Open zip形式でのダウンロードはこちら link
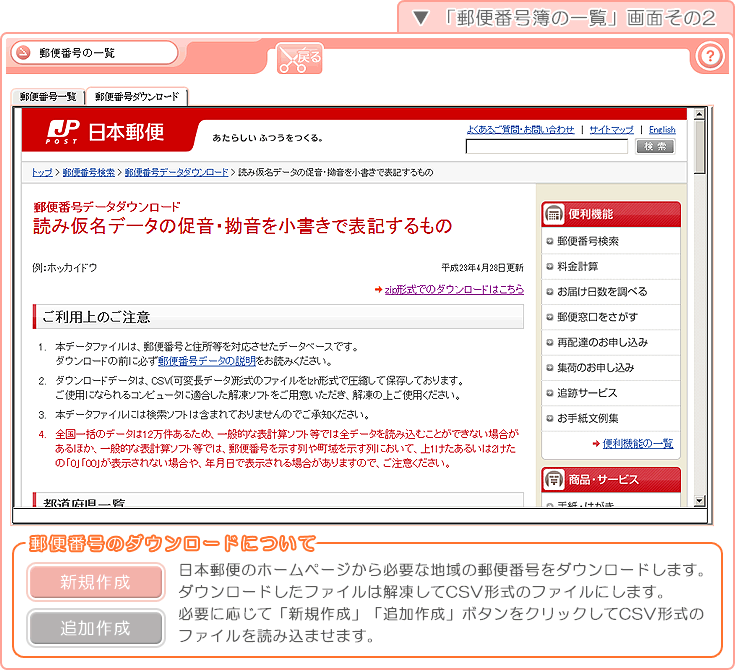735x670 pixels. tap(453, 289)
